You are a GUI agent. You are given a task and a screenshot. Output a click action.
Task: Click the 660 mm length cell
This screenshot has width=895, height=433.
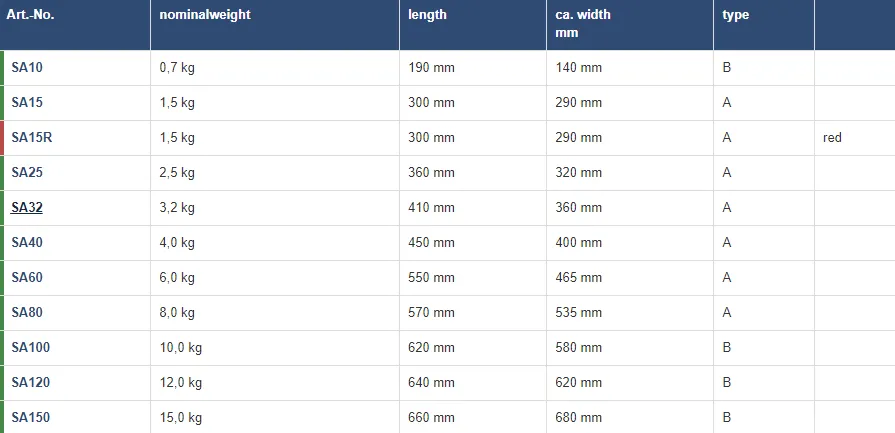tap(432, 418)
